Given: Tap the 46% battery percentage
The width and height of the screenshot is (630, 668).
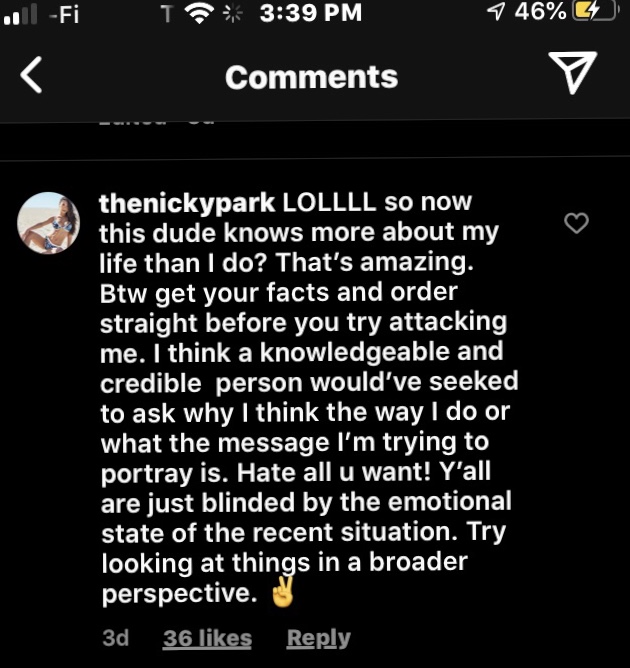Looking at the screenshot, I should (x=540, y=13).
